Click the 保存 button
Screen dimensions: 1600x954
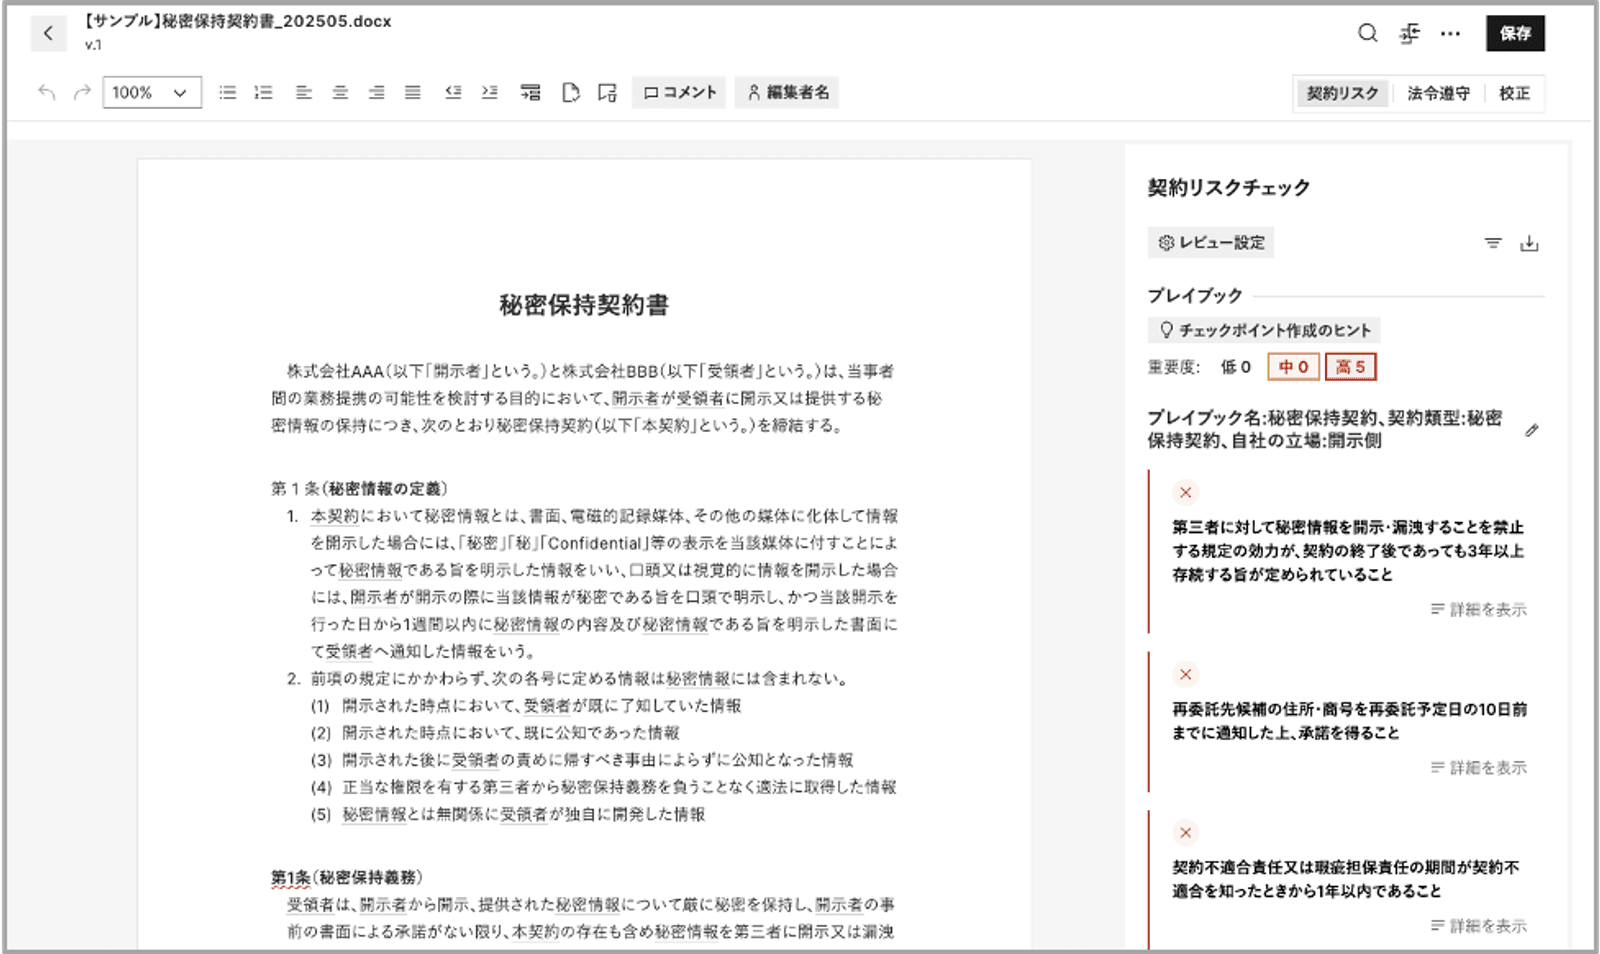point(1514,33)
